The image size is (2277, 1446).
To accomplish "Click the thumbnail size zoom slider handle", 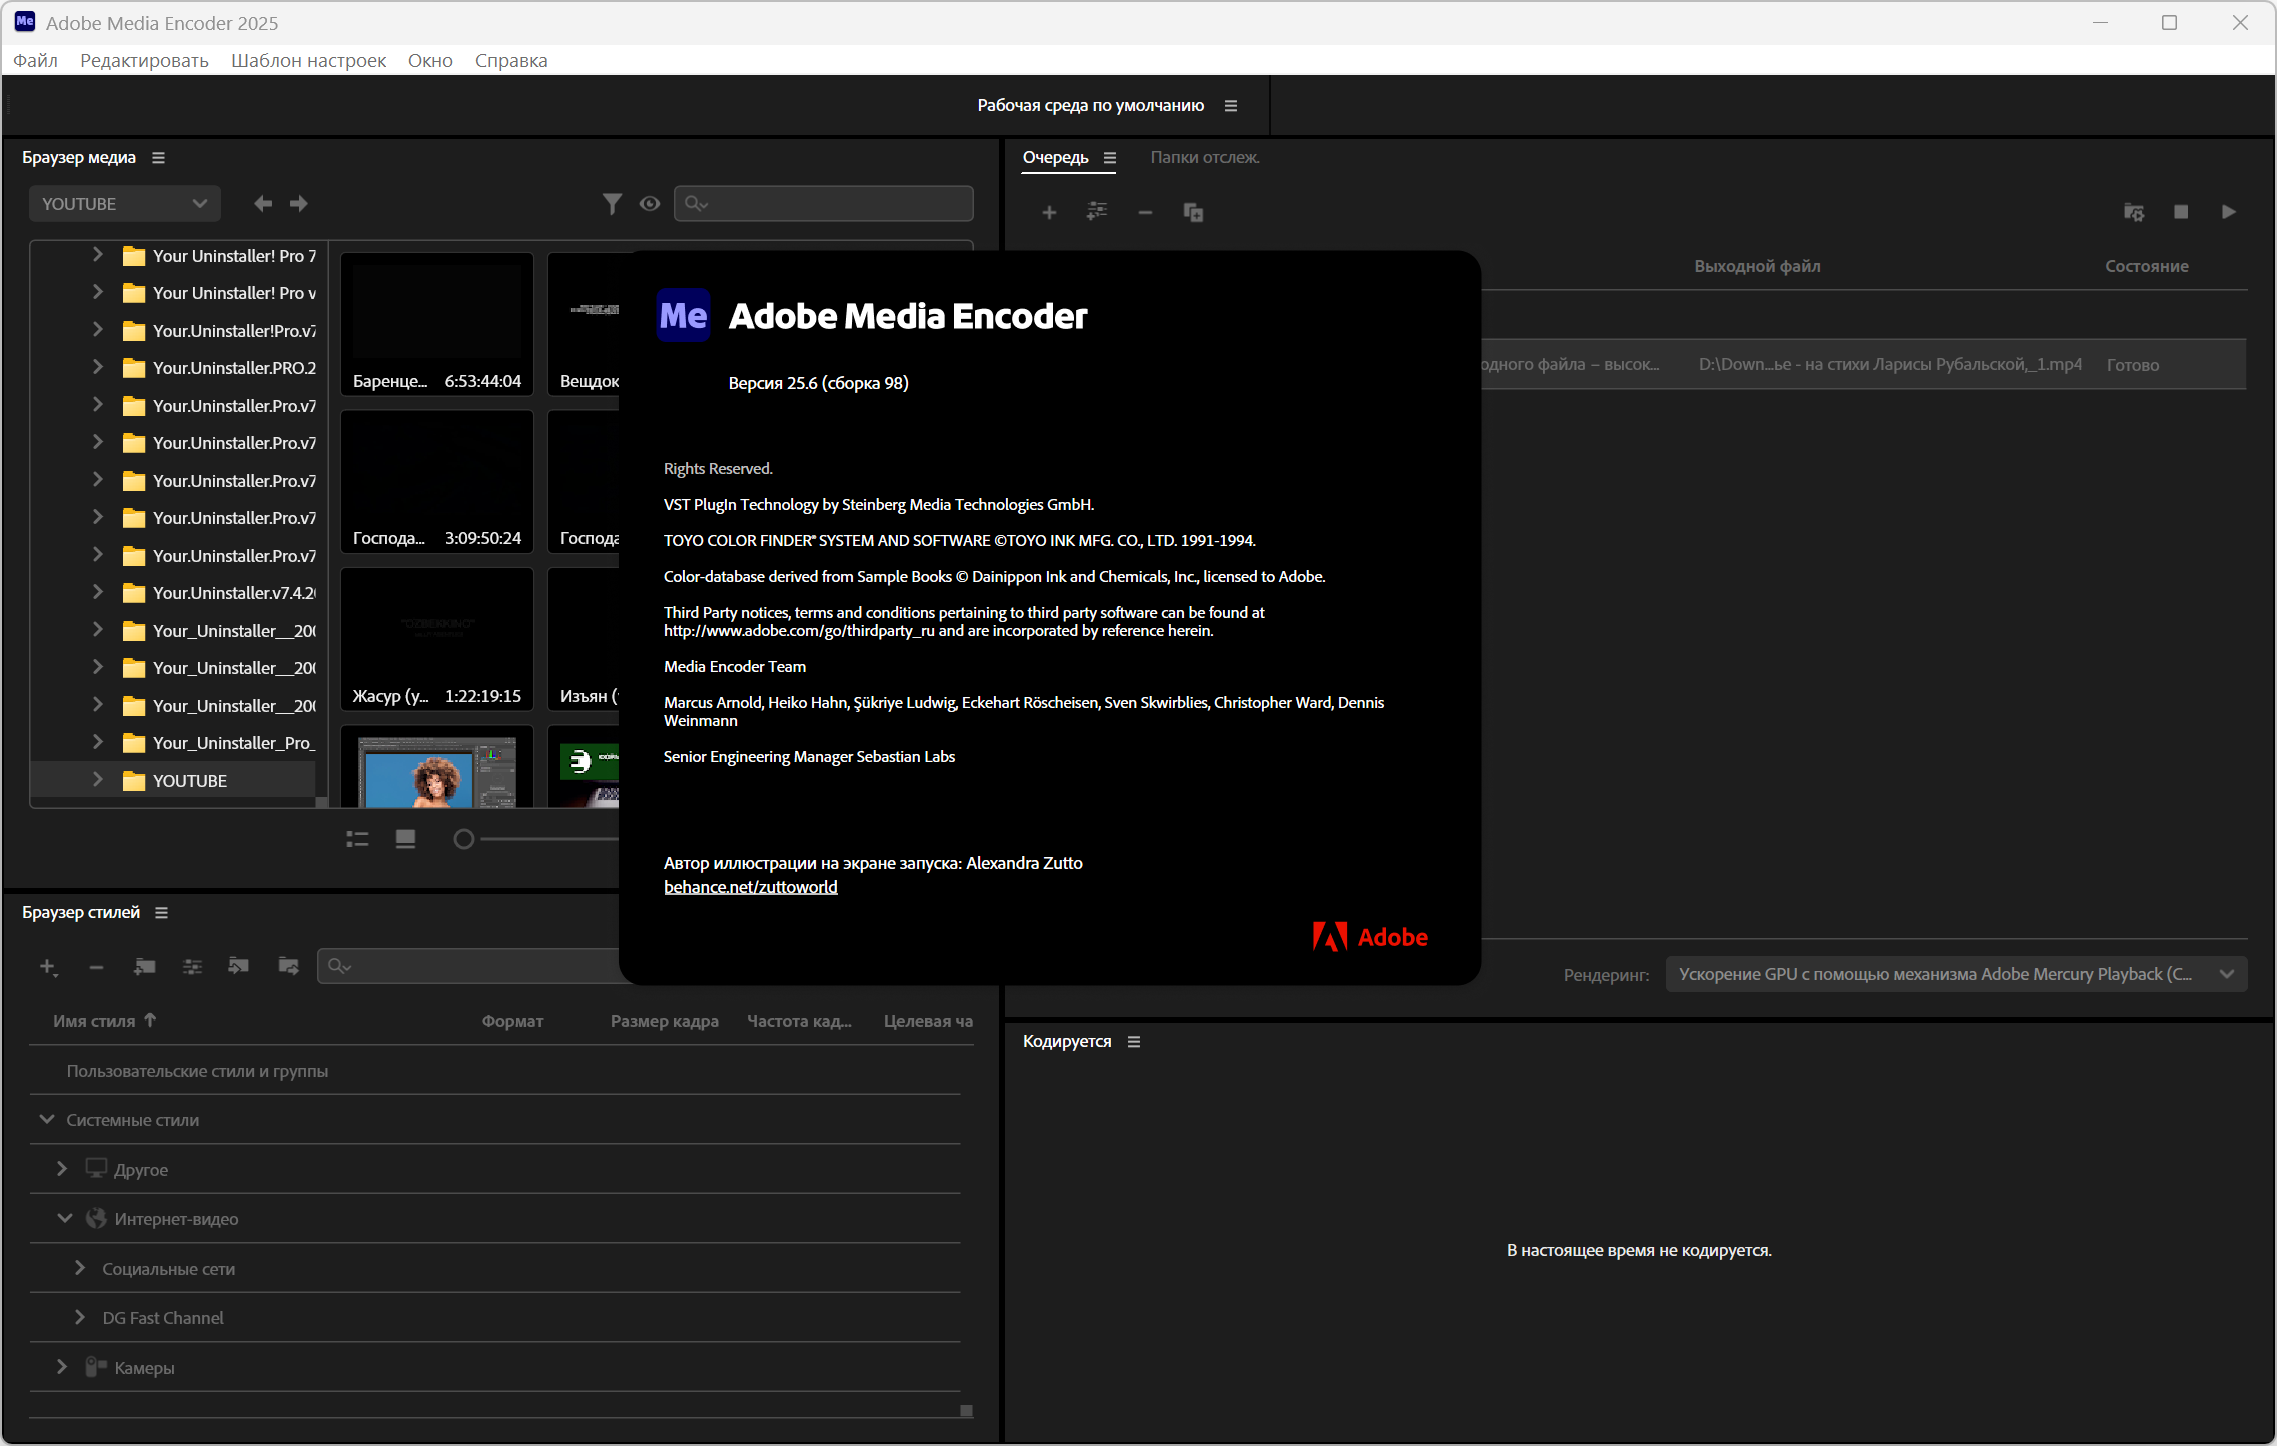I will pyautogui.click(x=463, y=839).
